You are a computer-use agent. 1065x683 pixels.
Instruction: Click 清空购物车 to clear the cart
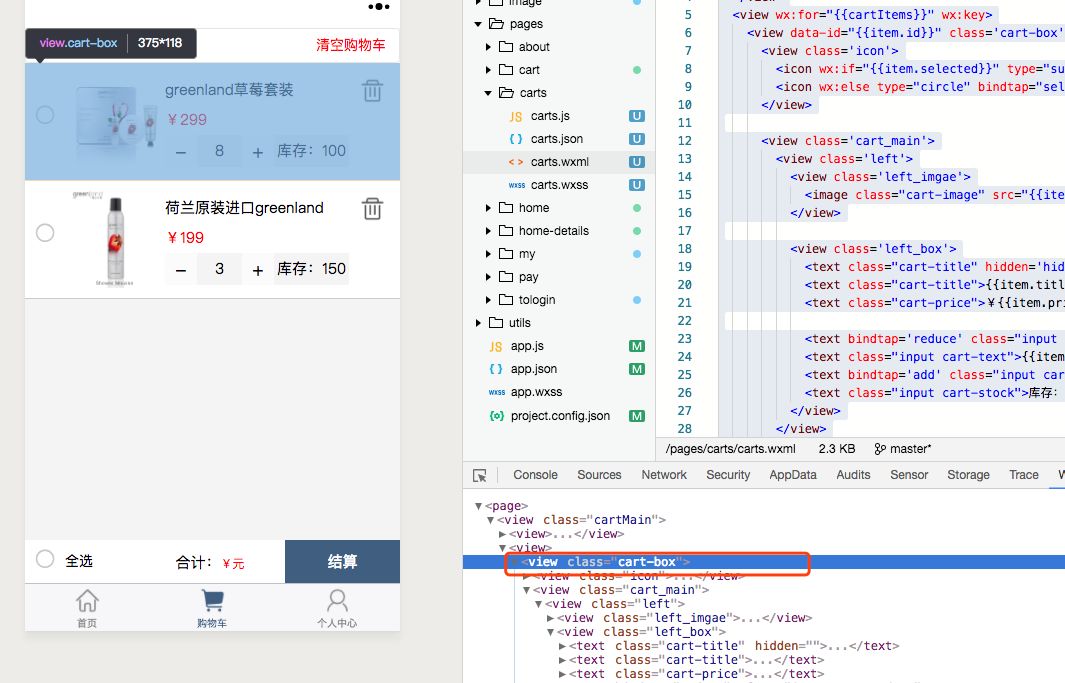350,45
